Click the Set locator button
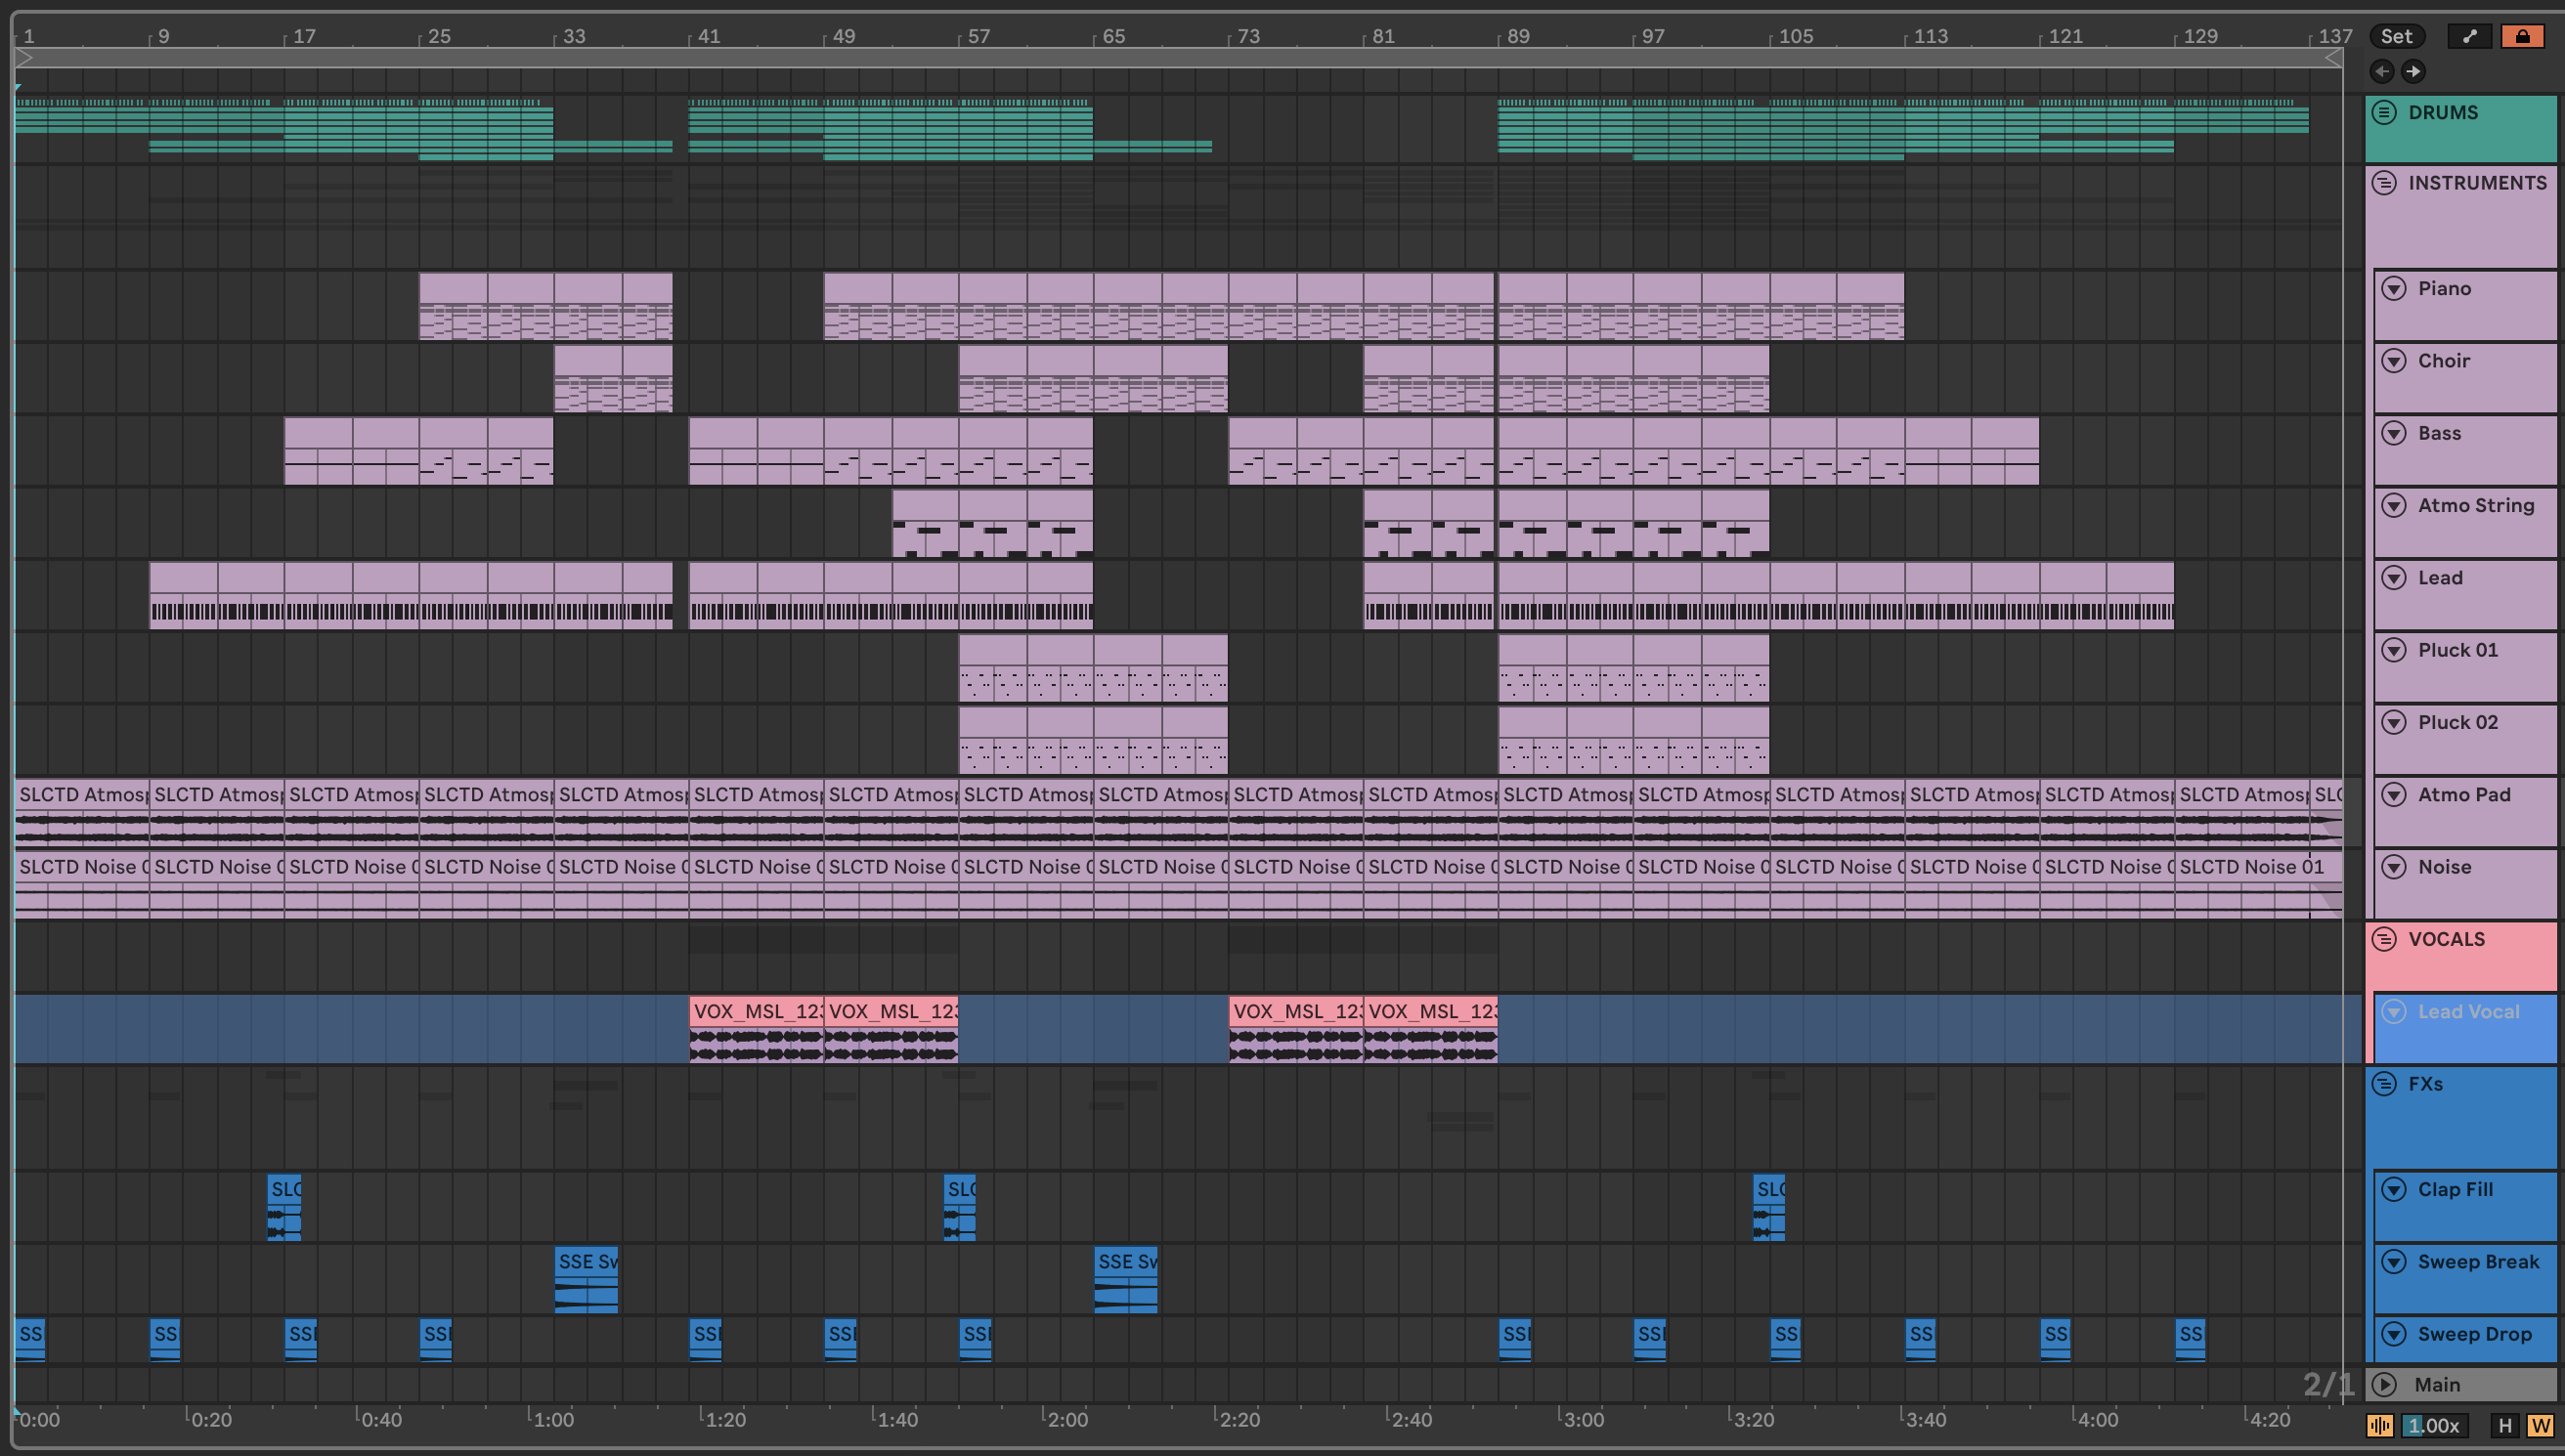Viewport: 2565px width, 1456px height. [2396, 36]
